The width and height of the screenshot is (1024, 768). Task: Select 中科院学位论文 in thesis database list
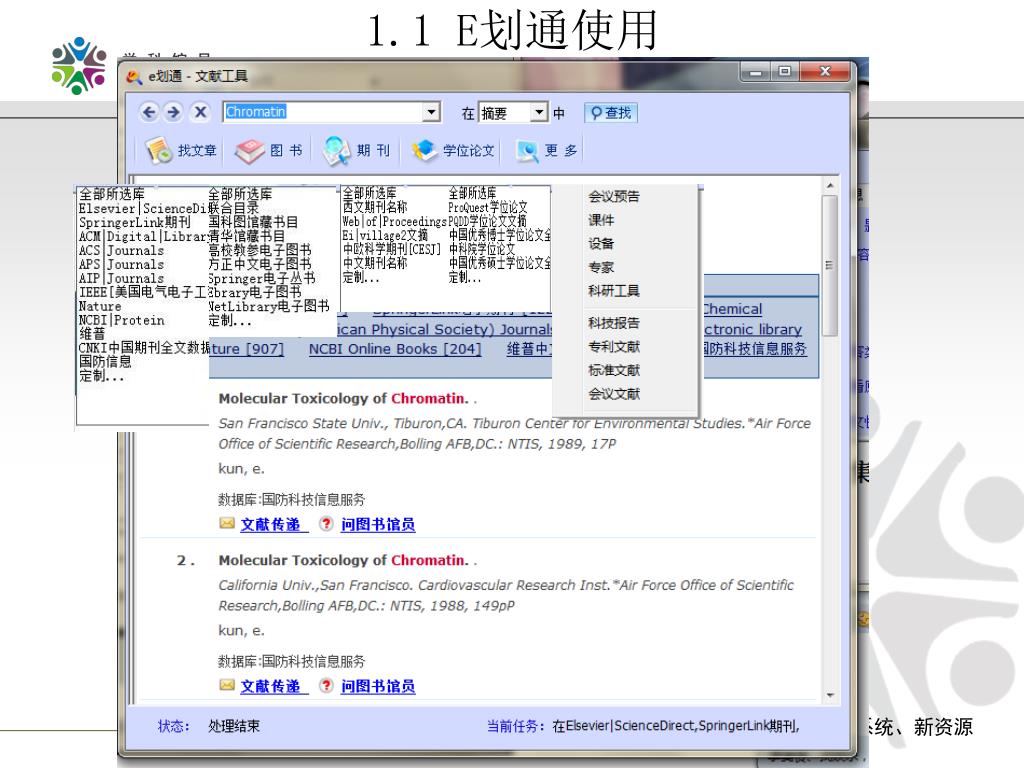[x=481, y=249]
